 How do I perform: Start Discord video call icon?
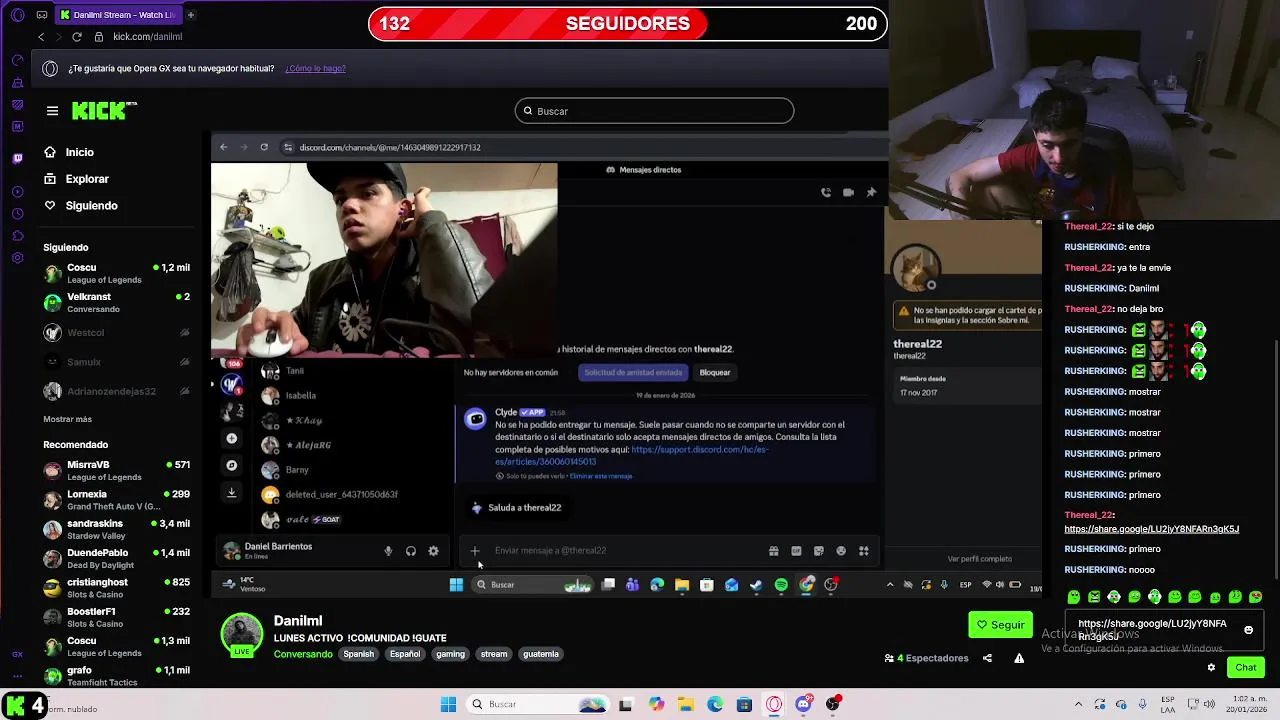pyautogui.click(x=848, y=192)
